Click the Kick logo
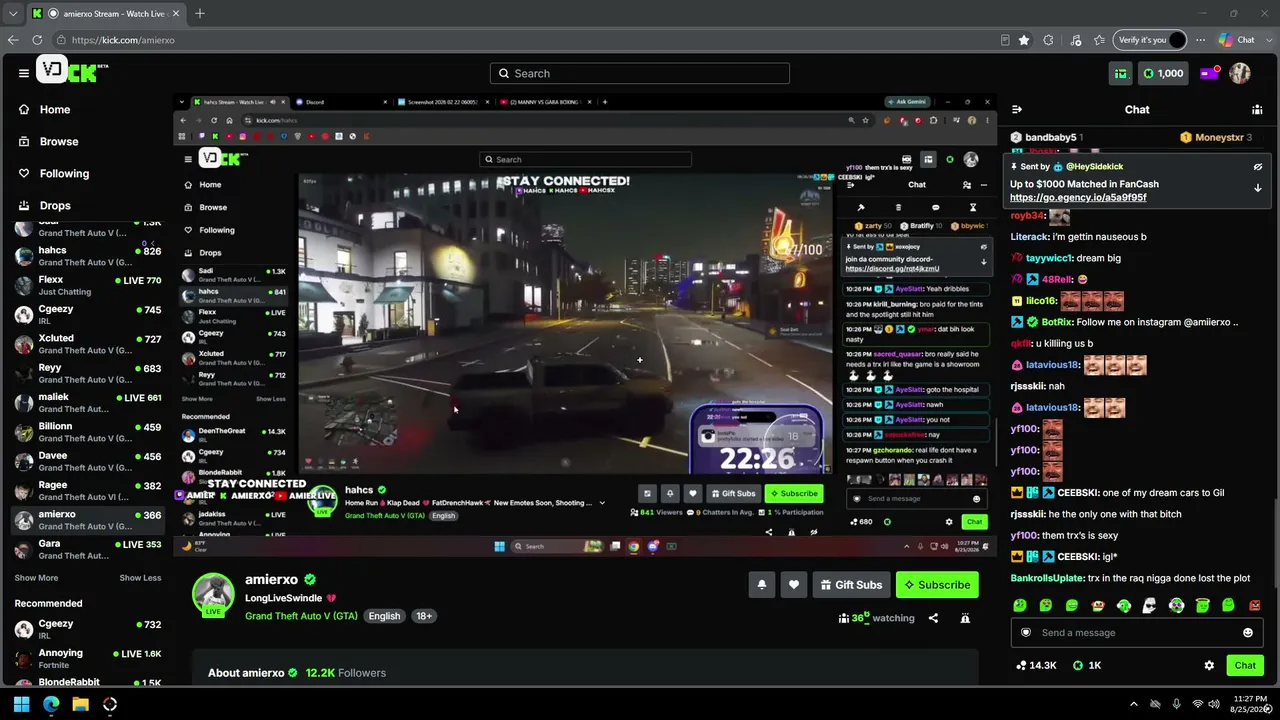 (x=72, y=71)
